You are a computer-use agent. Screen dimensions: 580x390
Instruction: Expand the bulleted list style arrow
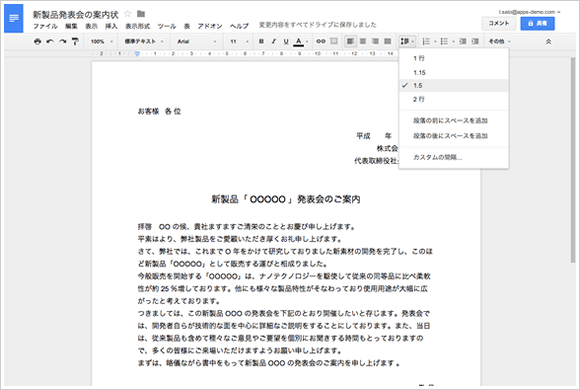pos(453,41)
